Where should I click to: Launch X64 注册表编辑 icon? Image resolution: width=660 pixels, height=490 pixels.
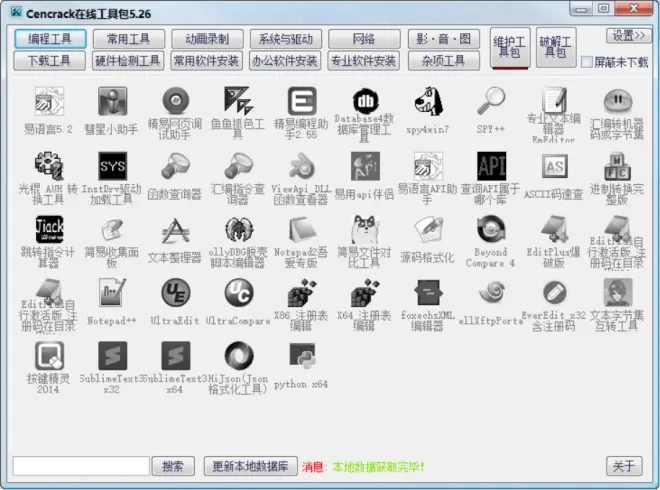coord(365,293)
